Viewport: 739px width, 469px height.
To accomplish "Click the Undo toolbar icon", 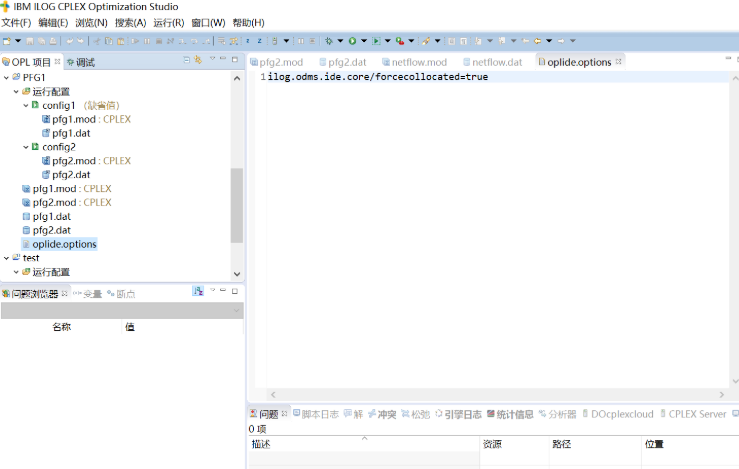I will [70, 41].
